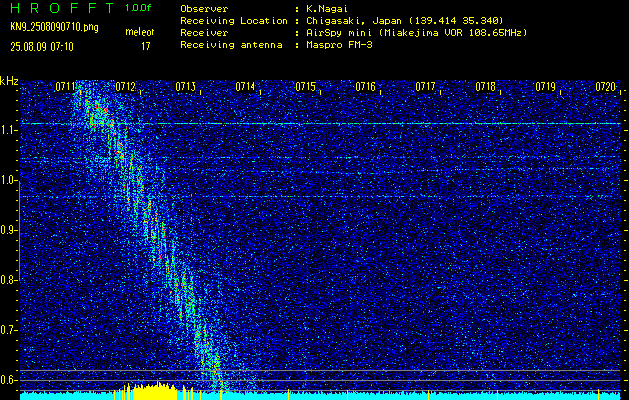Click the time marker 0712
This screenshot has height=400, width=629.
coord(125,86)
